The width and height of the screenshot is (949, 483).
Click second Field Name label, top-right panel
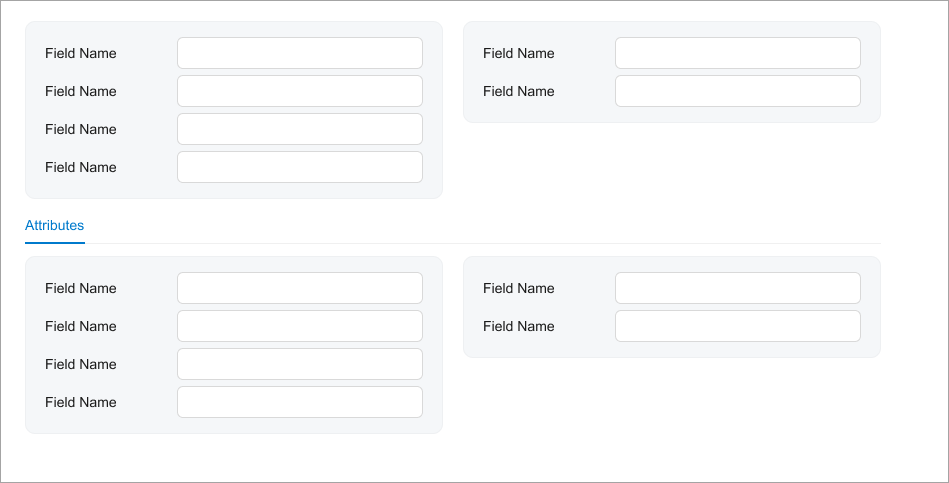click(x=519, y=91)
